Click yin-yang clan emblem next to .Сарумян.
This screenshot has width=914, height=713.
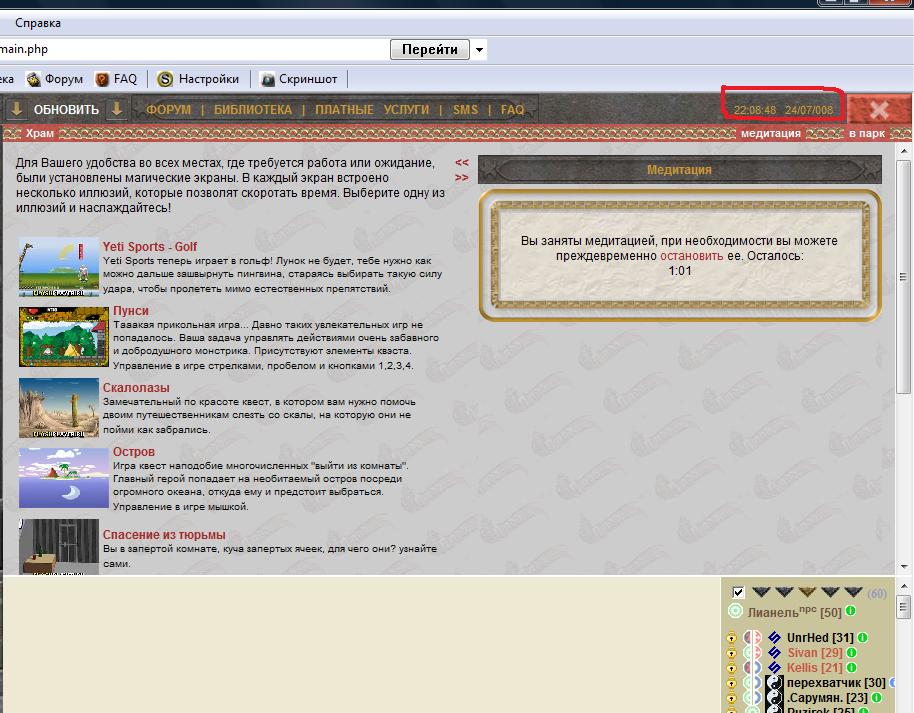[774, 698]
